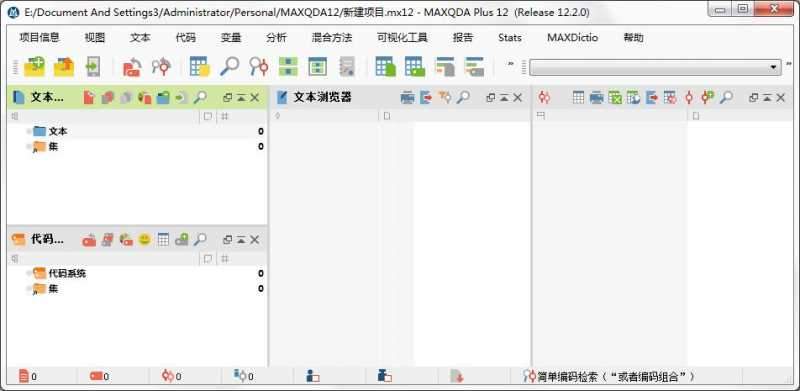Open the Code Relations Browser icon
Screen dimensions: 800x391
(x=415, y=67)
